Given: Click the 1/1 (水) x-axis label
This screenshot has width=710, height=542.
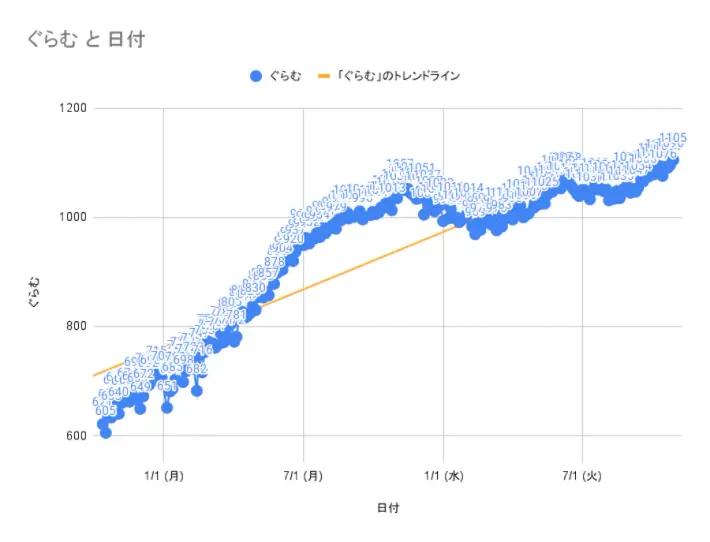Looking at the screenshot, I should click(x=443, y=475).
